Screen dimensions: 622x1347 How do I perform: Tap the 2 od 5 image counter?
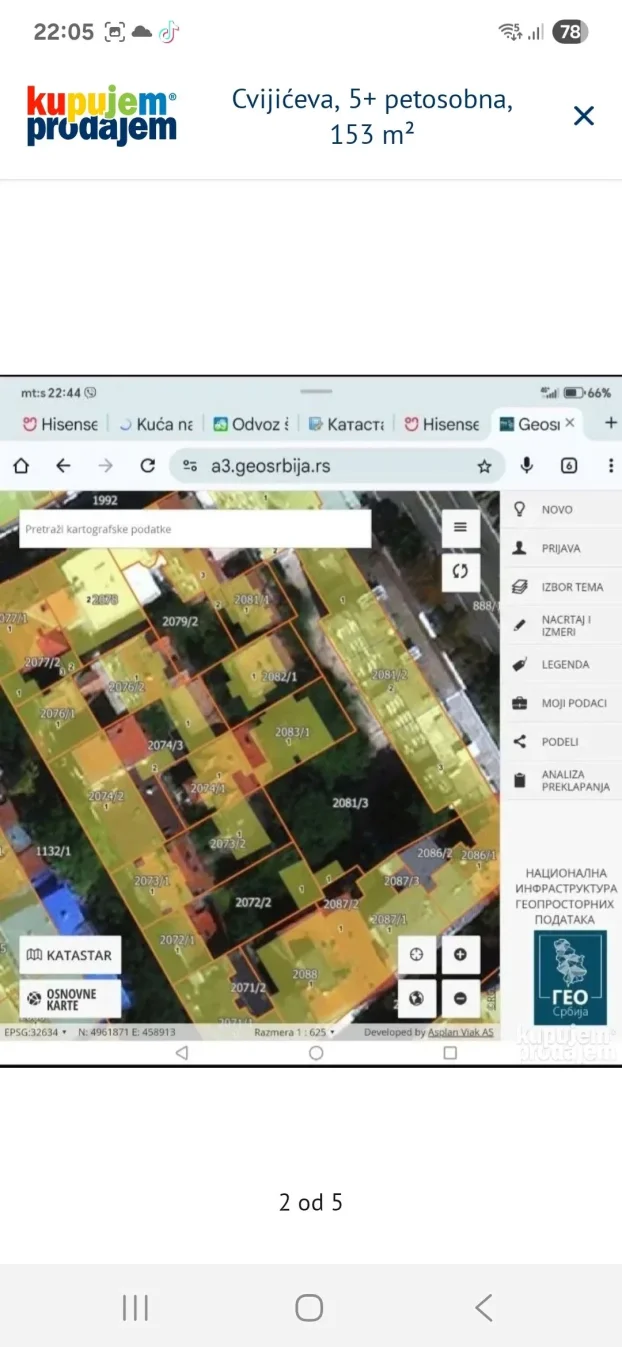pos(311,1202)
